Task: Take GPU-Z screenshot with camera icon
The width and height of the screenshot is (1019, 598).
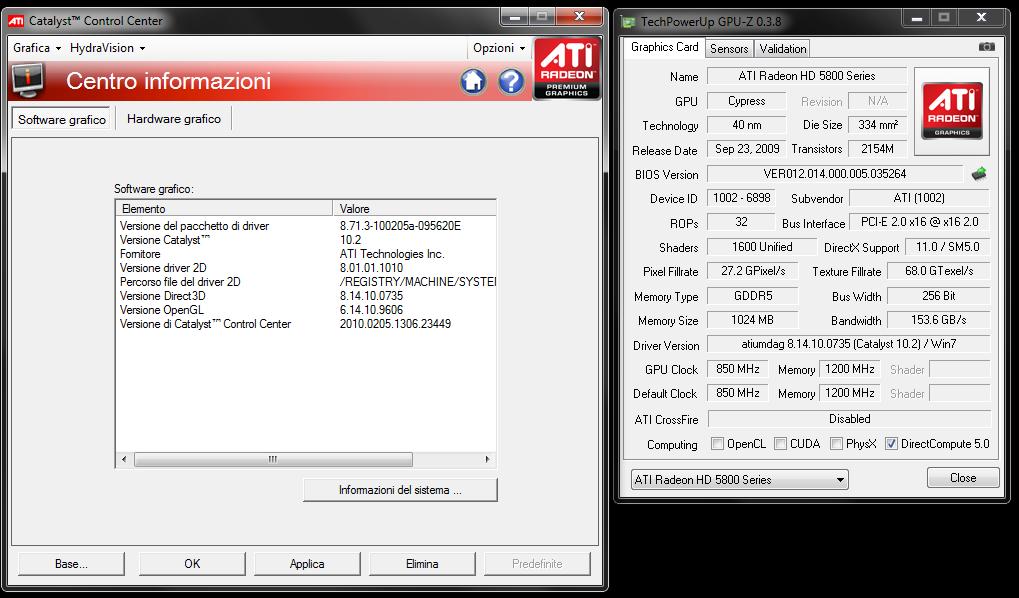Action: coord(987,47)
